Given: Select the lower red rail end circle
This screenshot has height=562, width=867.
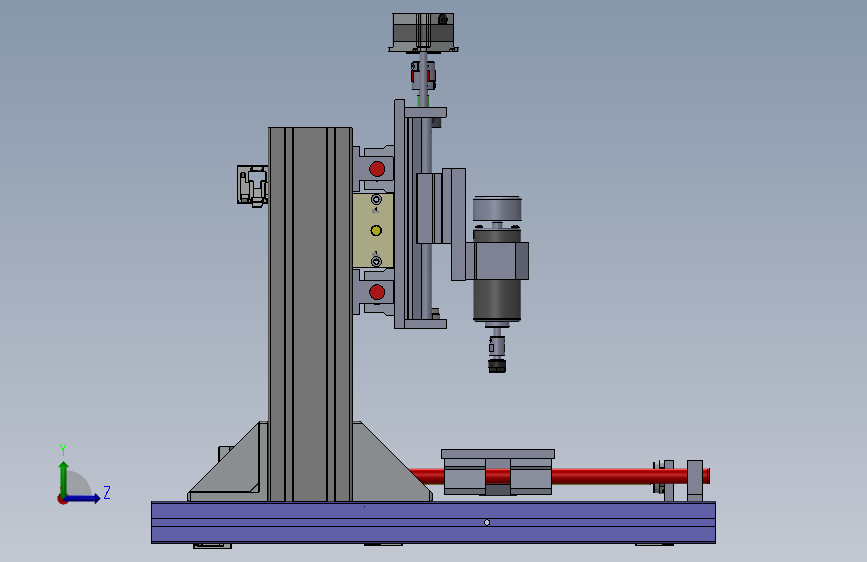Looking at the screenshot, I should [377, 292].
